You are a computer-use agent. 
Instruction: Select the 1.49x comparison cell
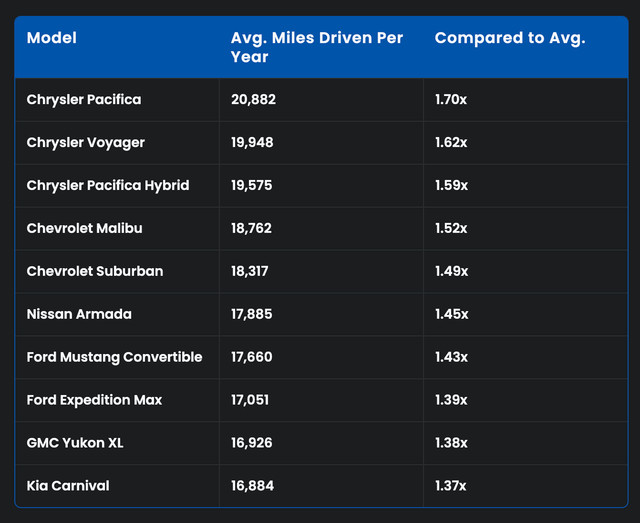click(x=451, y=271)
